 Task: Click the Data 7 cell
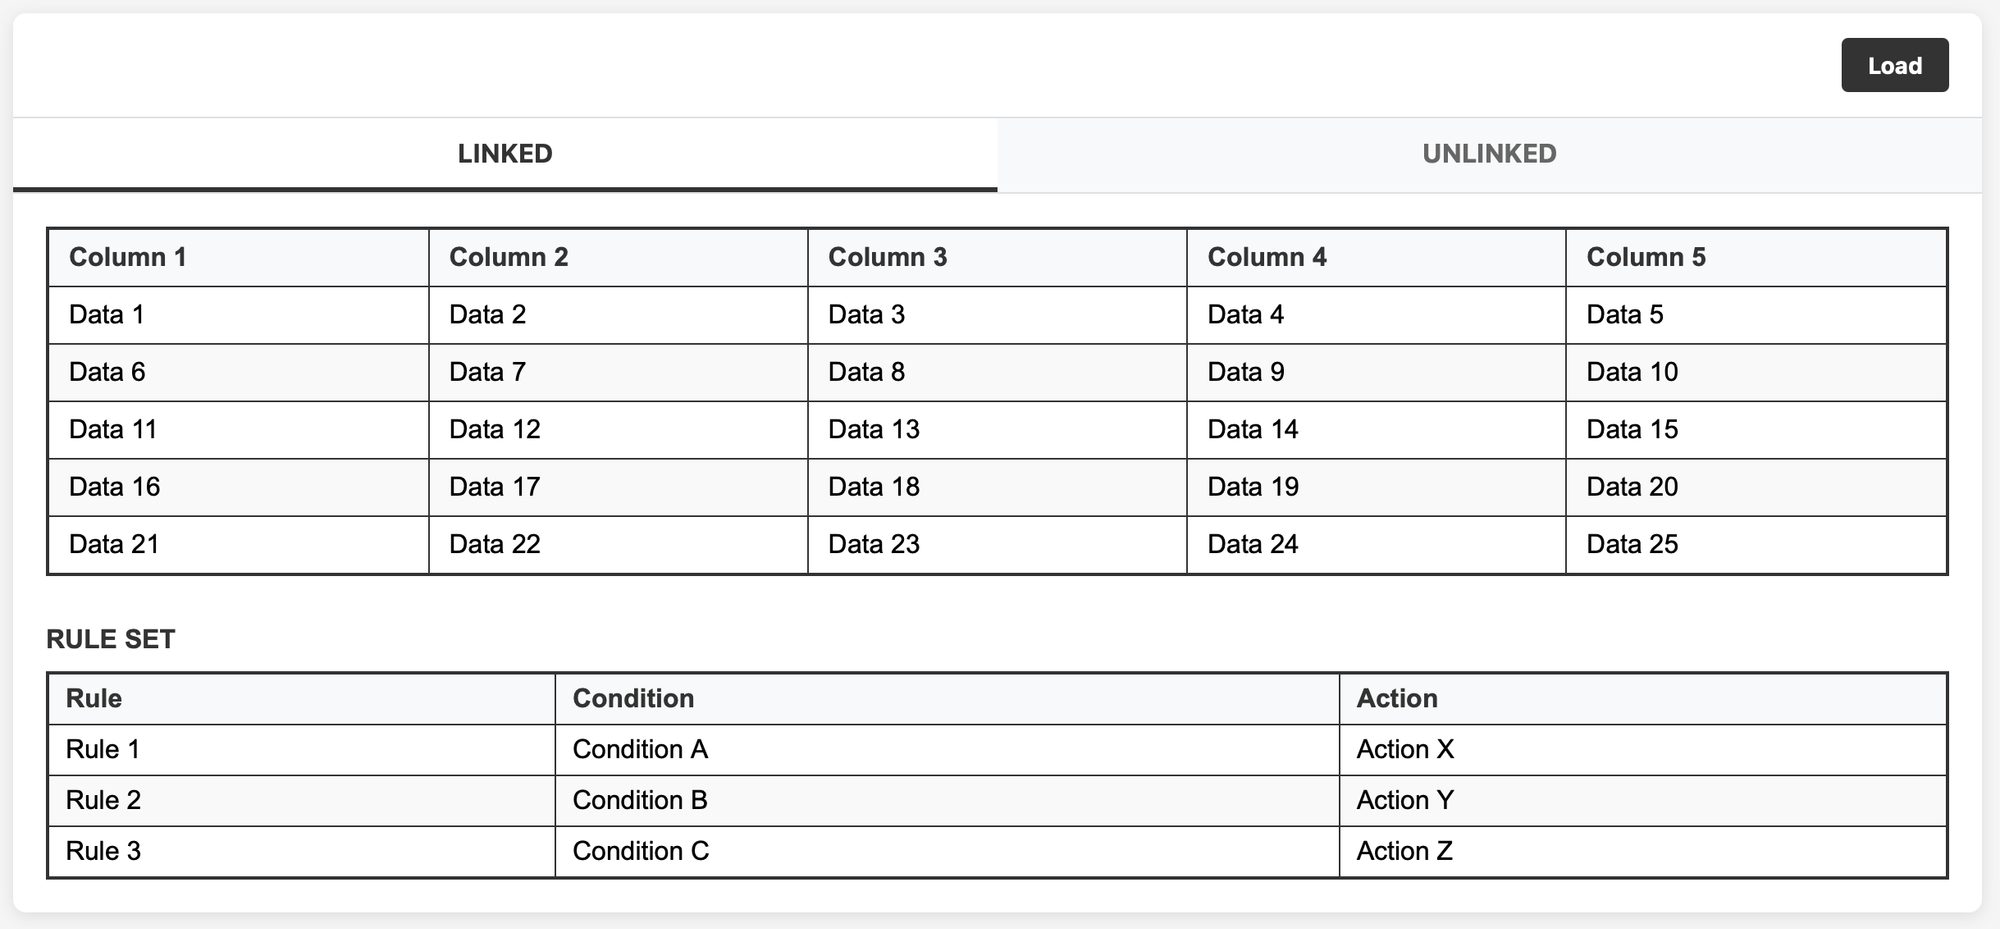pyautogui.click(x=618, y=372)
